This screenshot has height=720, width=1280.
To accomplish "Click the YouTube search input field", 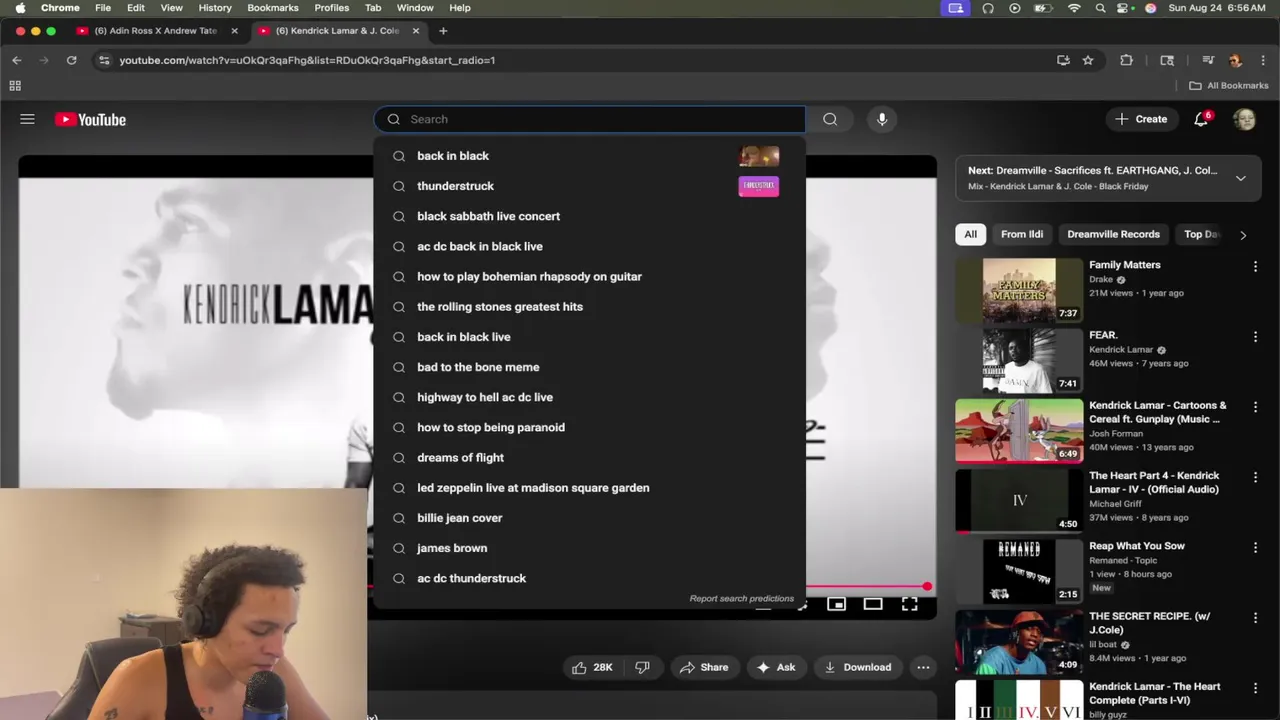I will pyautogui.click(x=590, y=119).
